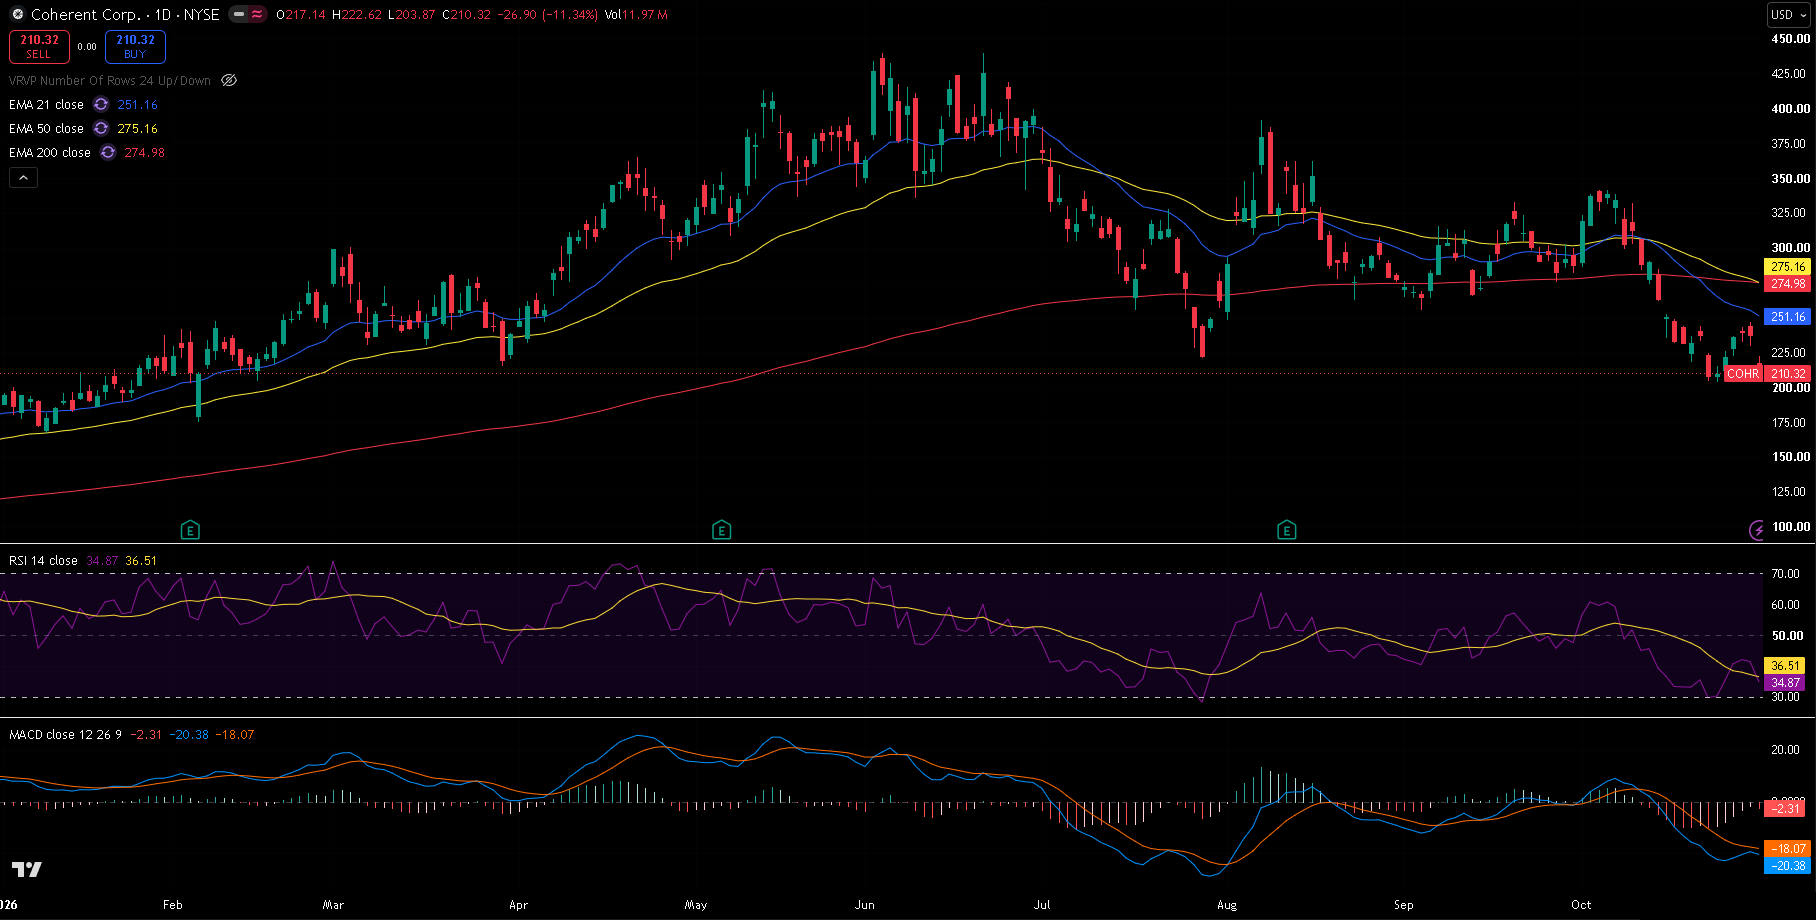This screenshot has width=1816, height=920.
Task: Click the Oct label on the time axis
Action: pos(1581,905)
